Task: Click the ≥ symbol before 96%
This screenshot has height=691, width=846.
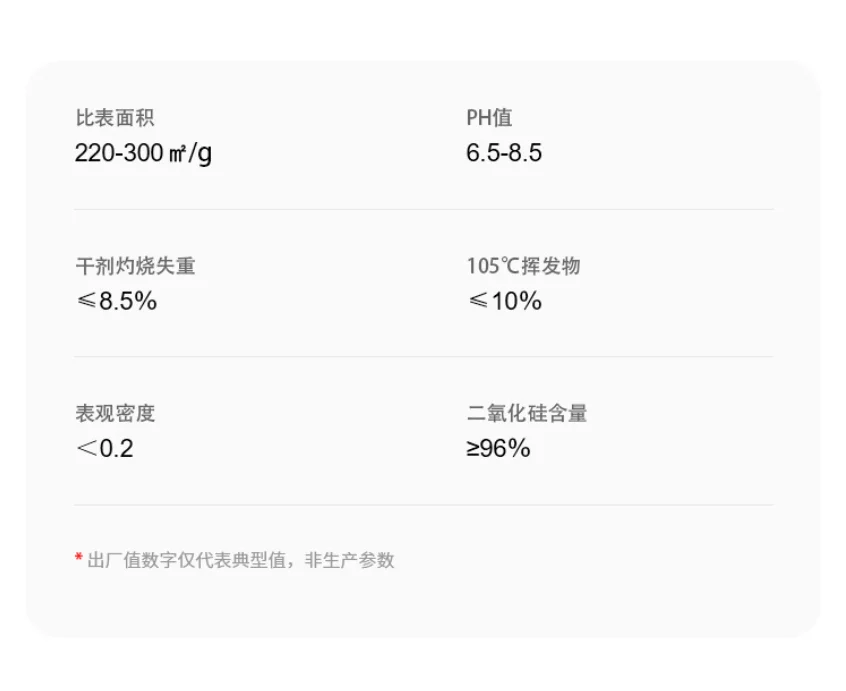Action: (472, 449)
